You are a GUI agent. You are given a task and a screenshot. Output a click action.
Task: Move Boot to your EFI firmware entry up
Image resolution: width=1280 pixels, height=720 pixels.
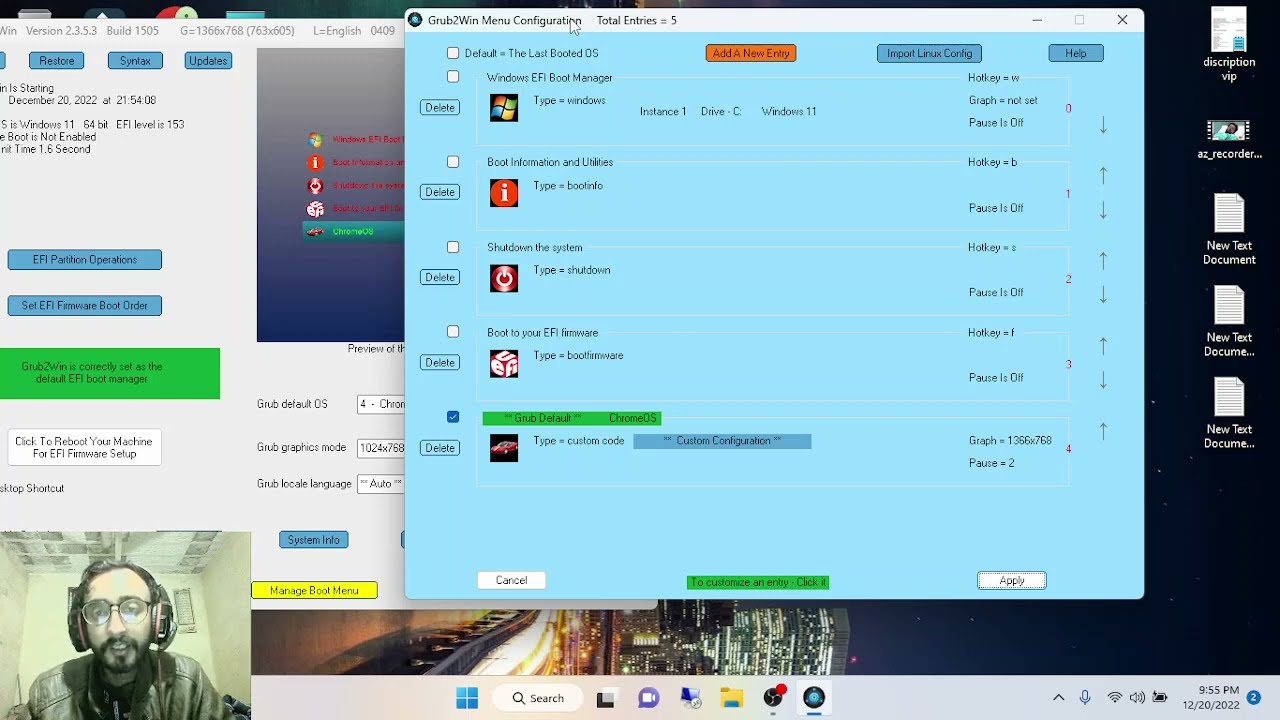[1103, 345]
